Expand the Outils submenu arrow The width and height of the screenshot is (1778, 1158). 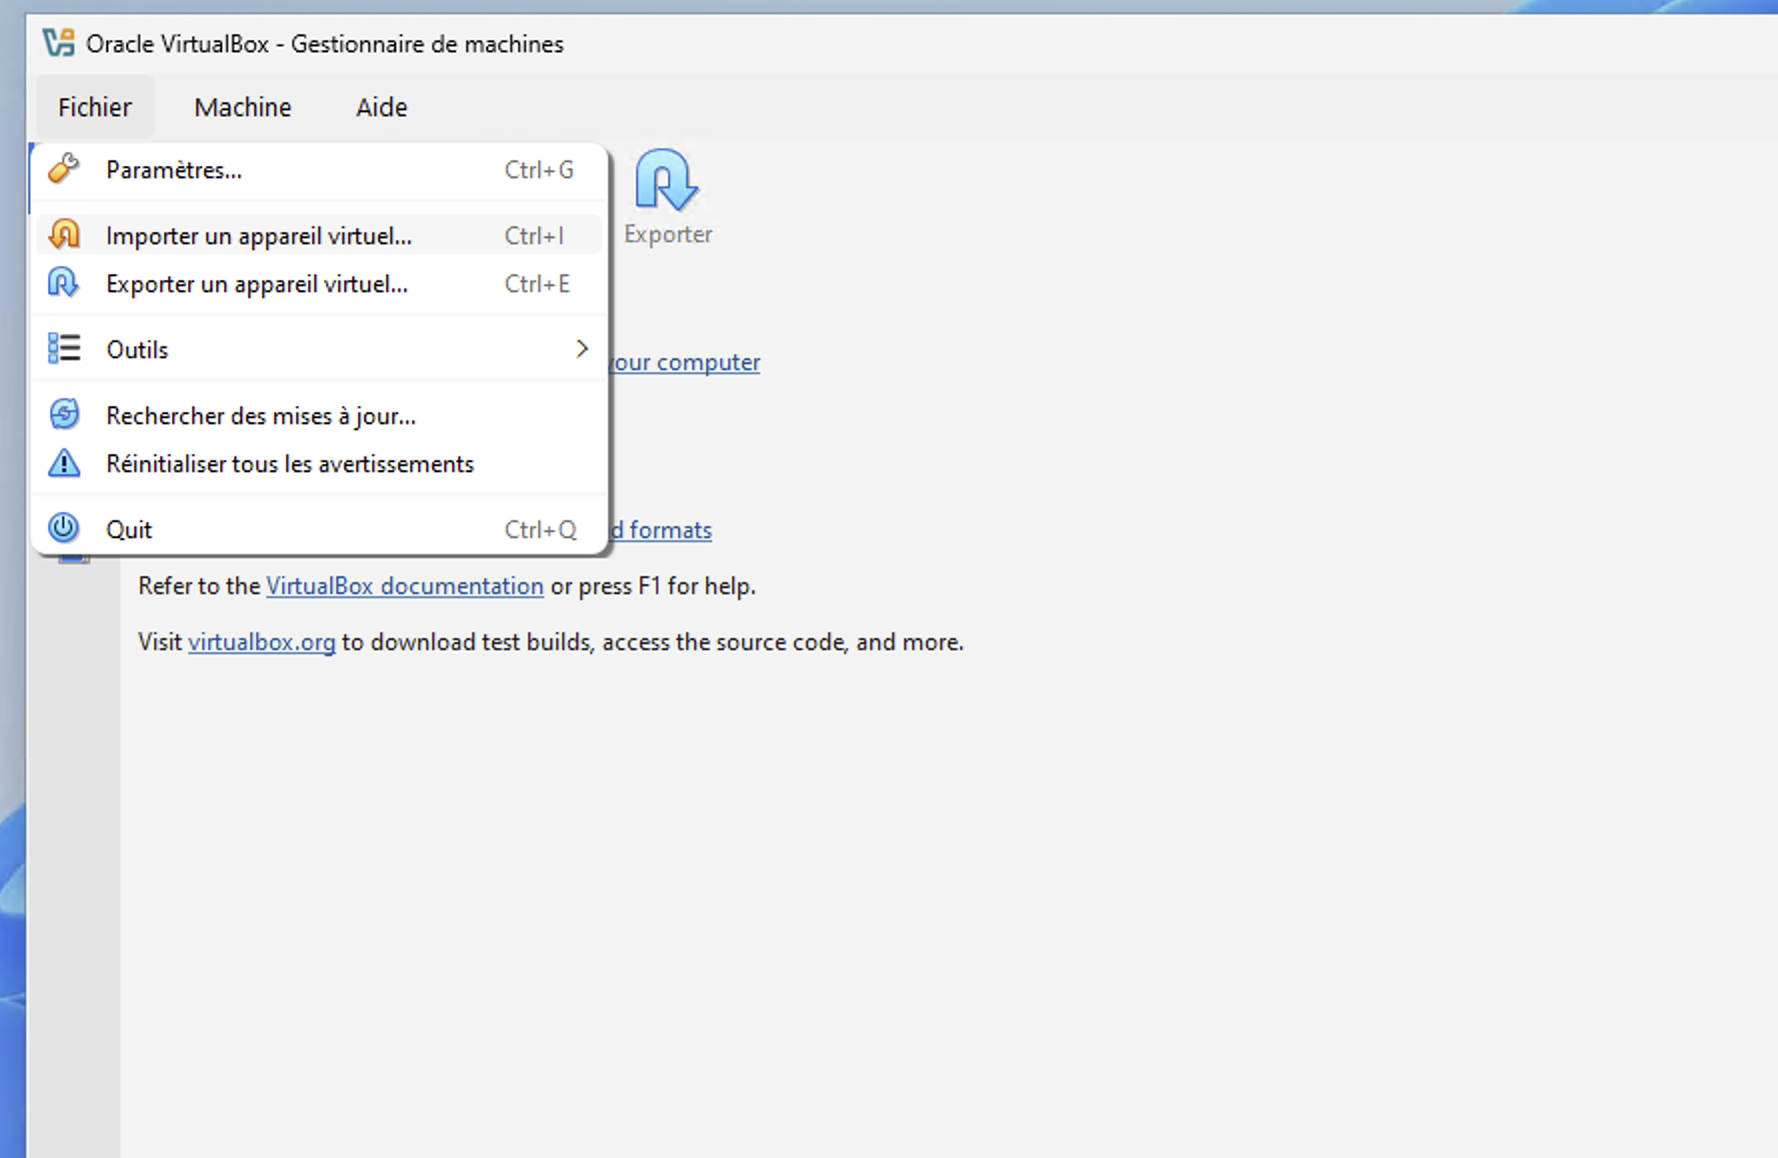581,349
